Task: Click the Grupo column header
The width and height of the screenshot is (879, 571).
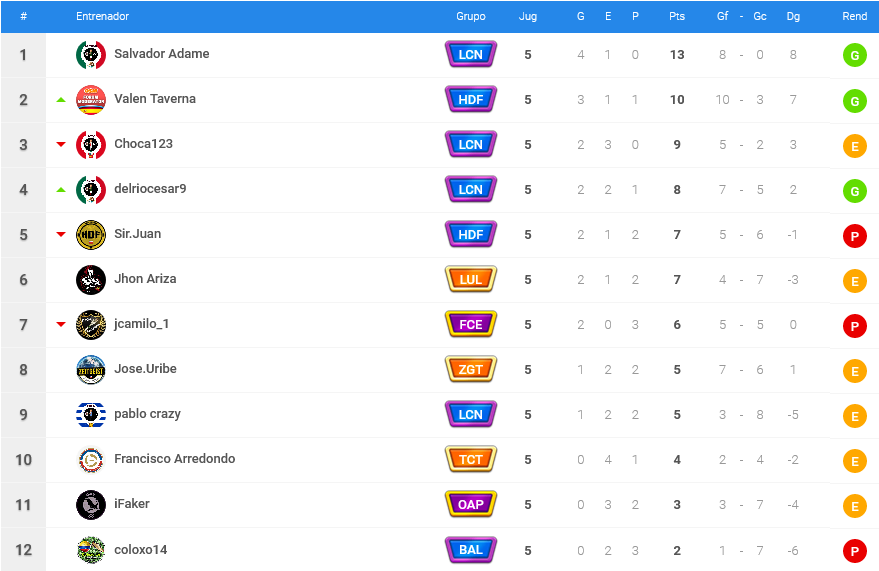Action: [x=471, y=16]
